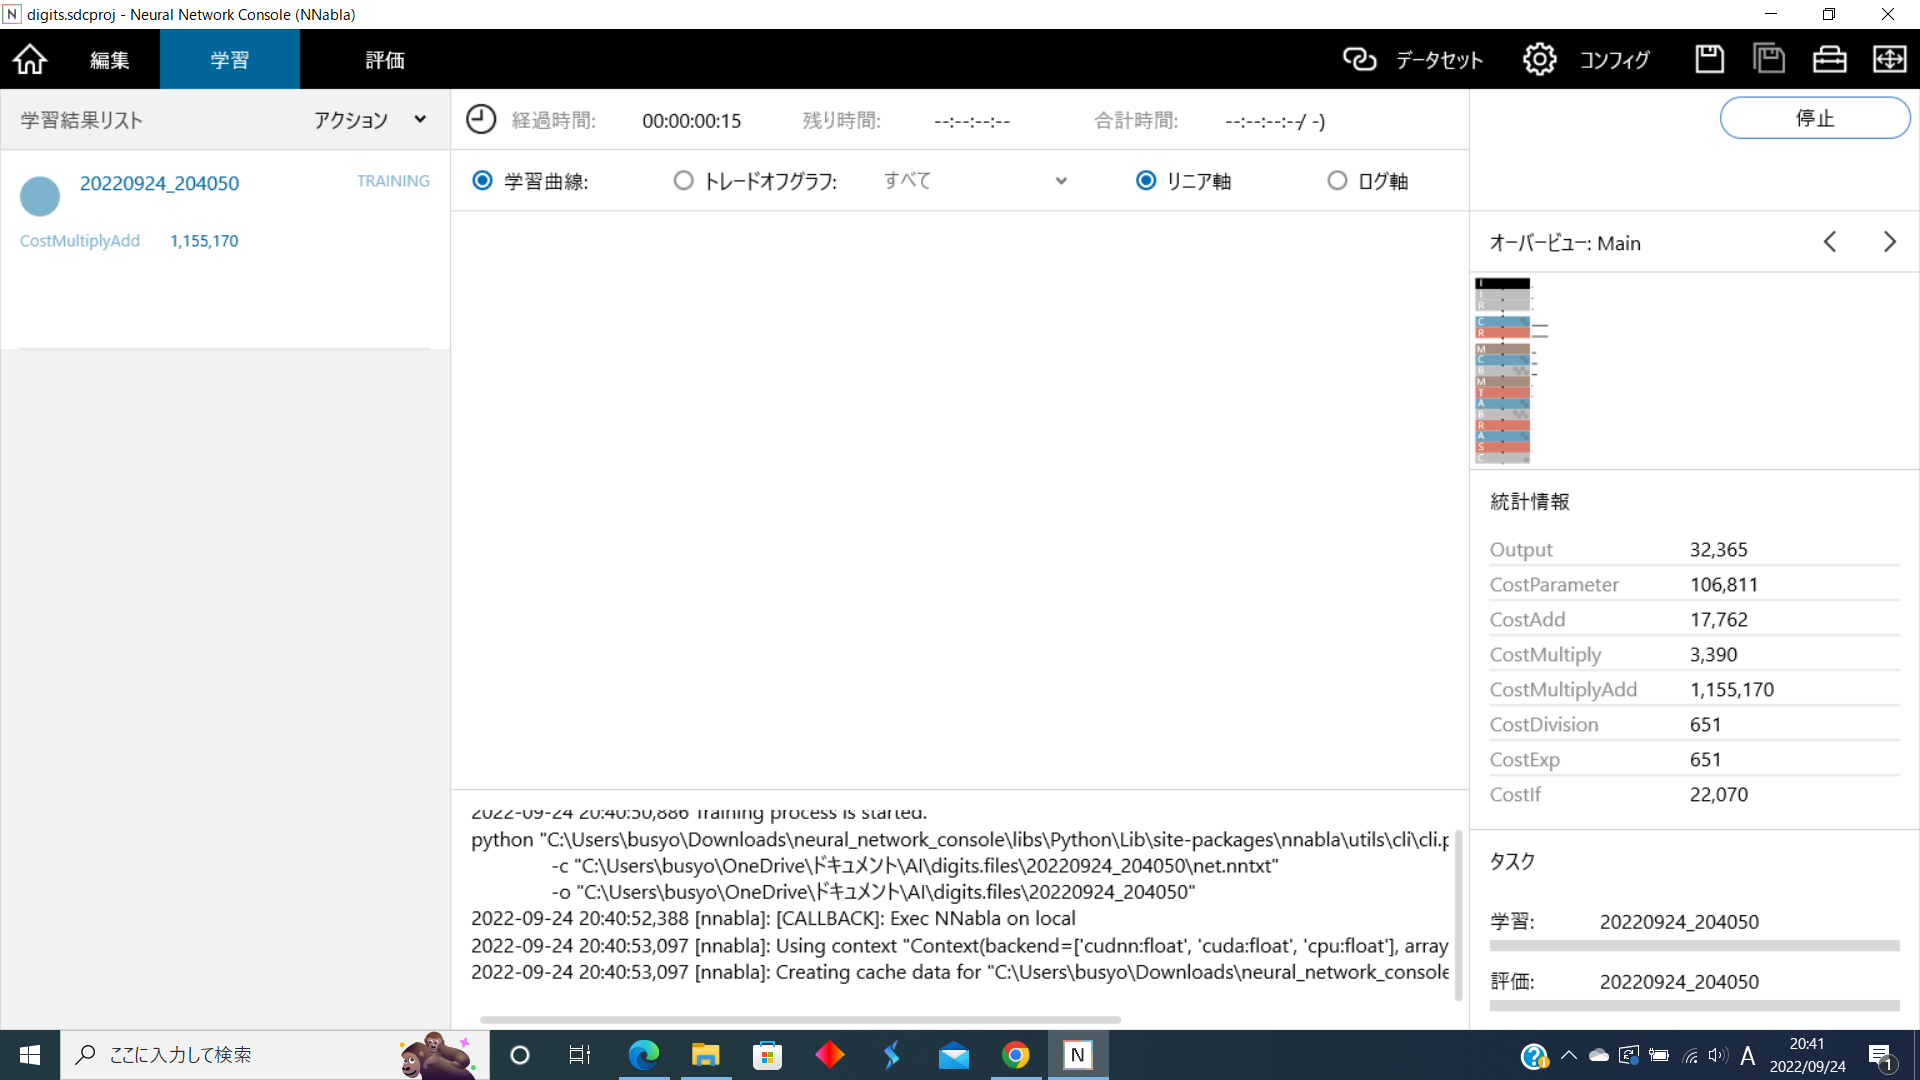The image size is (1920, 1080).
Task: Open the Neural Network Console taskbar icon
Action: pos(1077,1055)
